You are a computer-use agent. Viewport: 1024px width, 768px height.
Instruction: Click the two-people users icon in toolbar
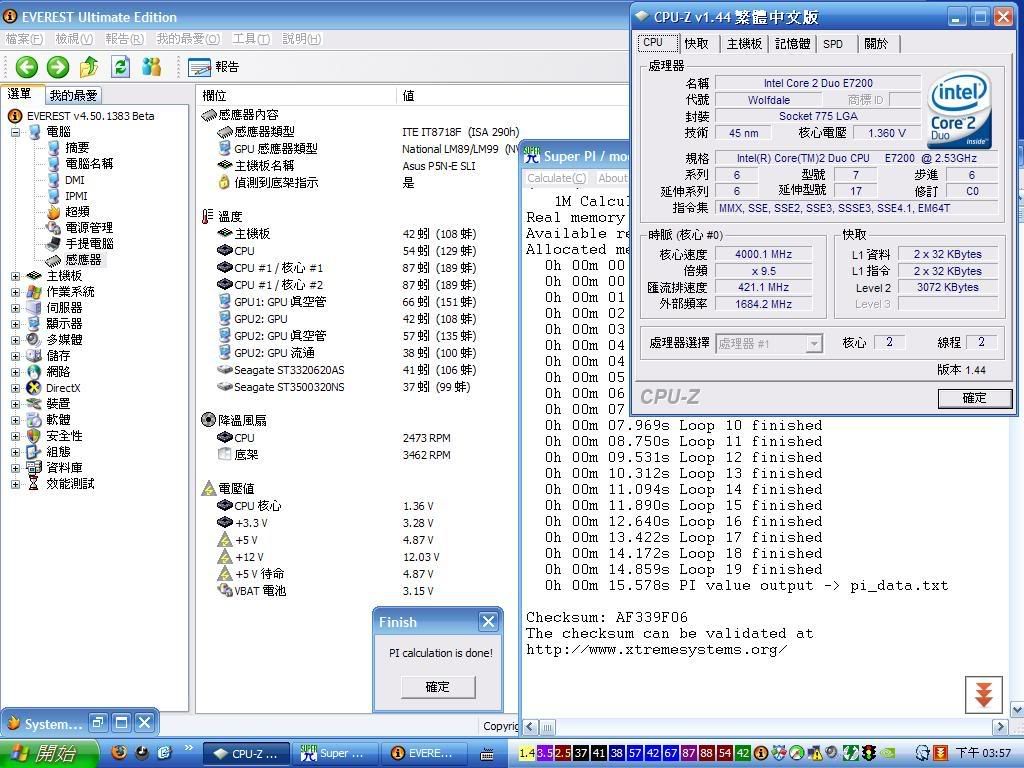[152, 67]
